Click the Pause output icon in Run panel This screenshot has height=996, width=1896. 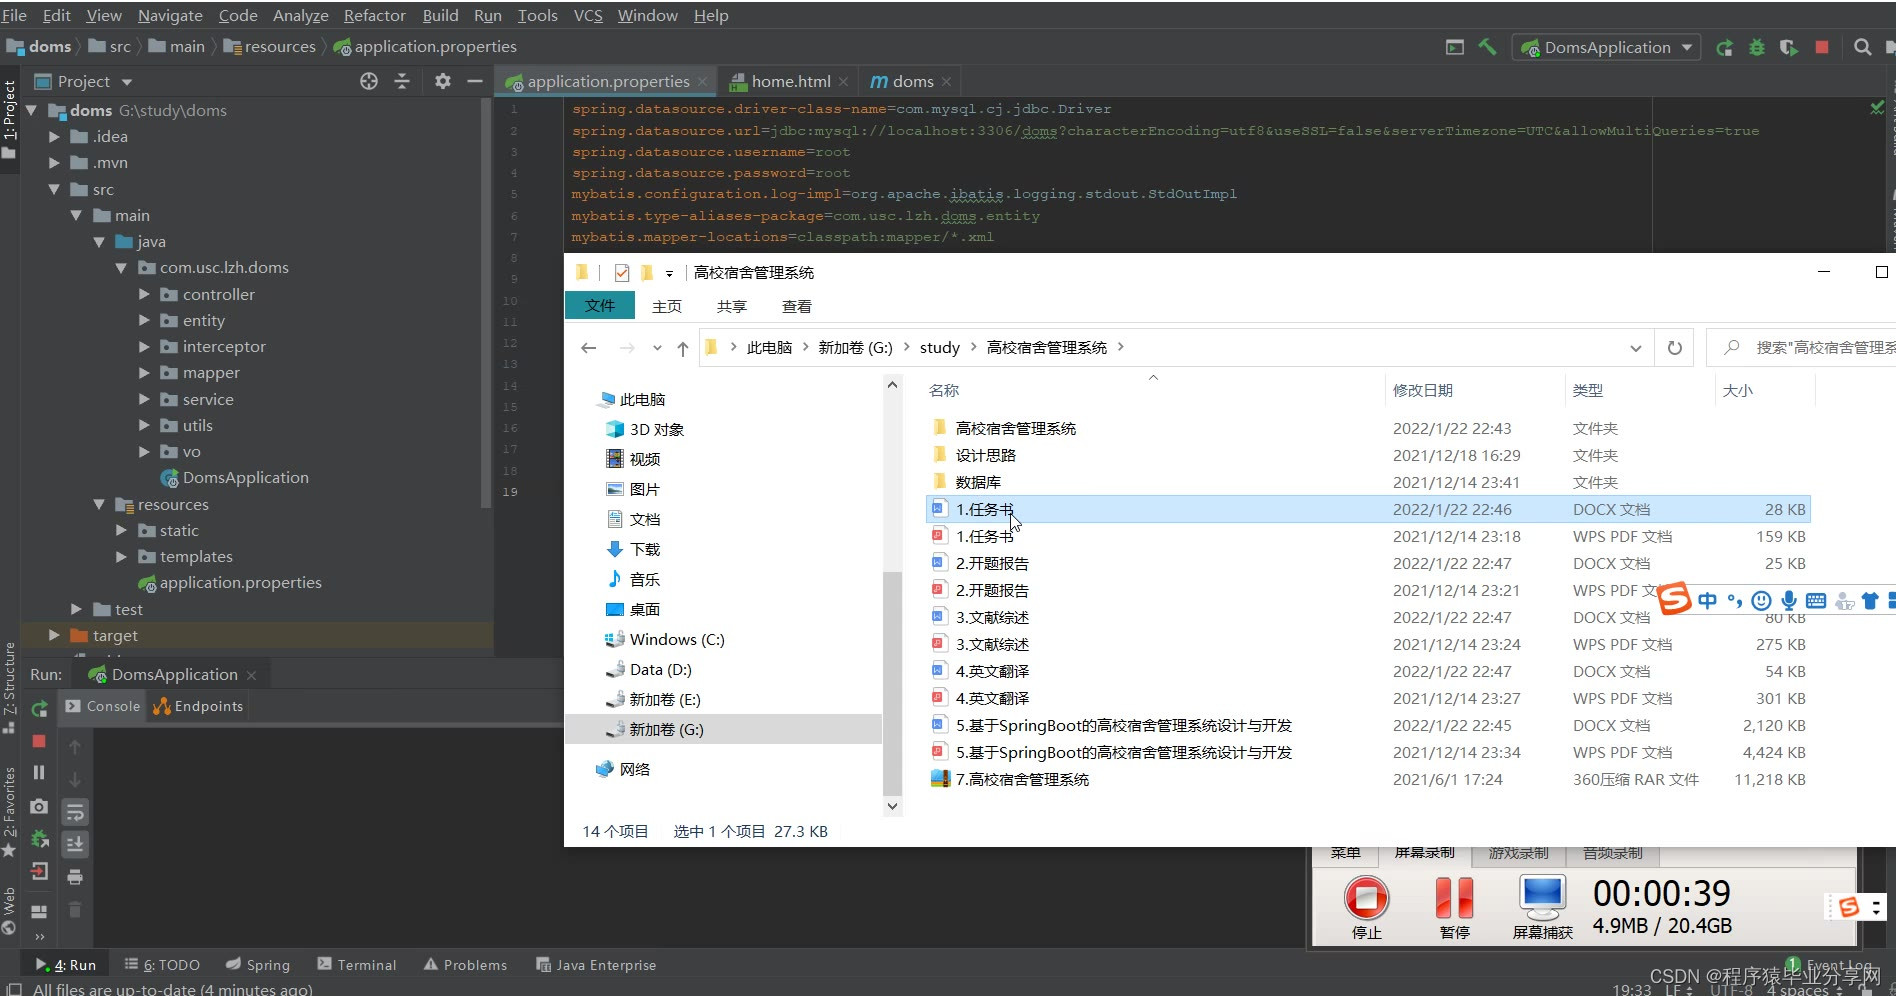click(39, 773)
